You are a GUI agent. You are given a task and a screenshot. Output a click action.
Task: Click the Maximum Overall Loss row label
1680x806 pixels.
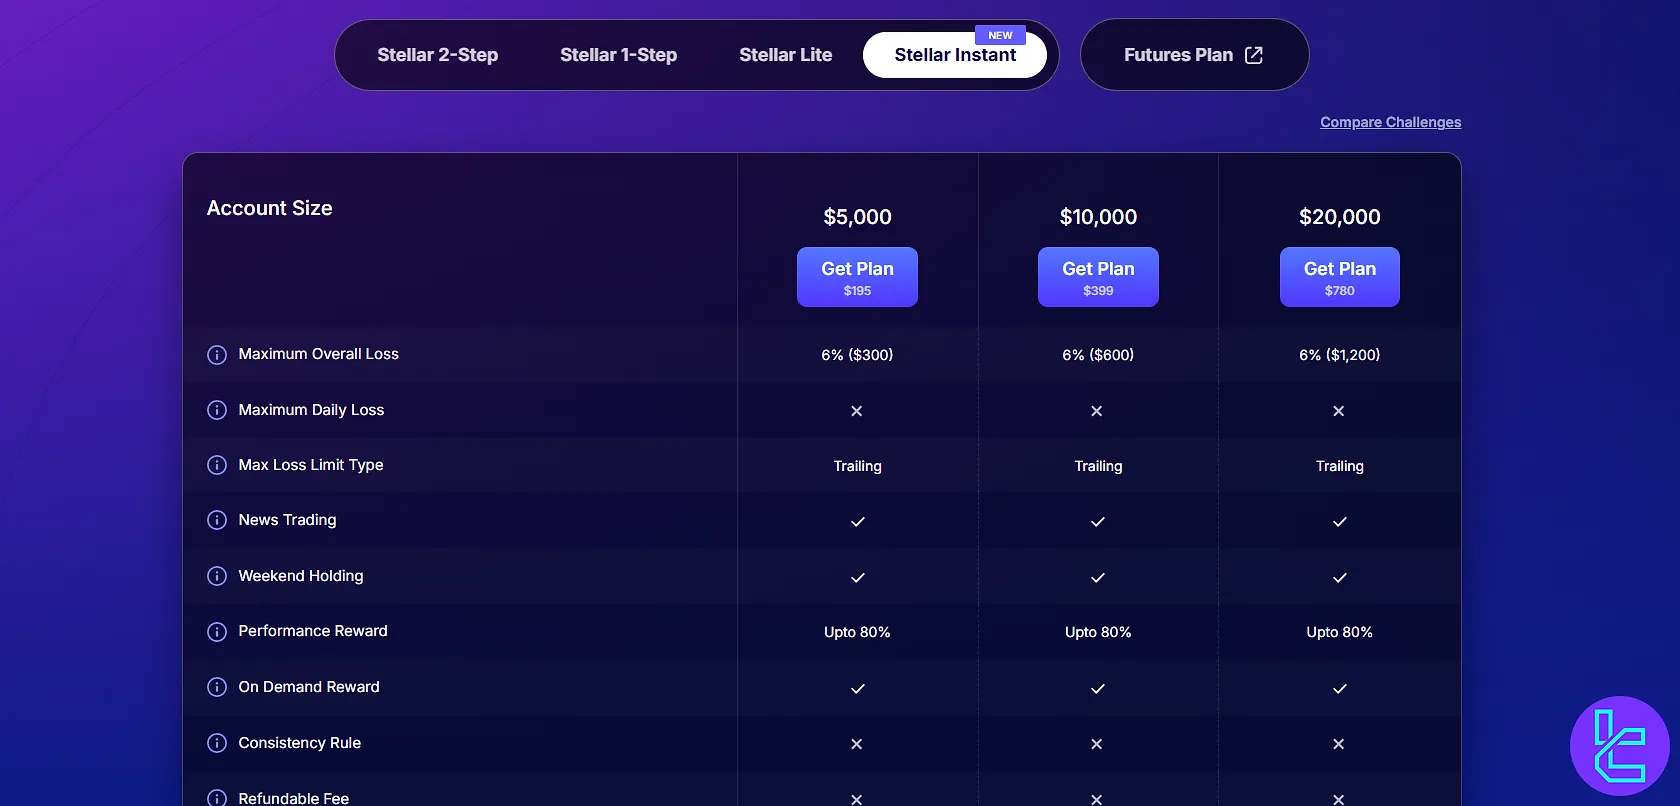(318, 354)
